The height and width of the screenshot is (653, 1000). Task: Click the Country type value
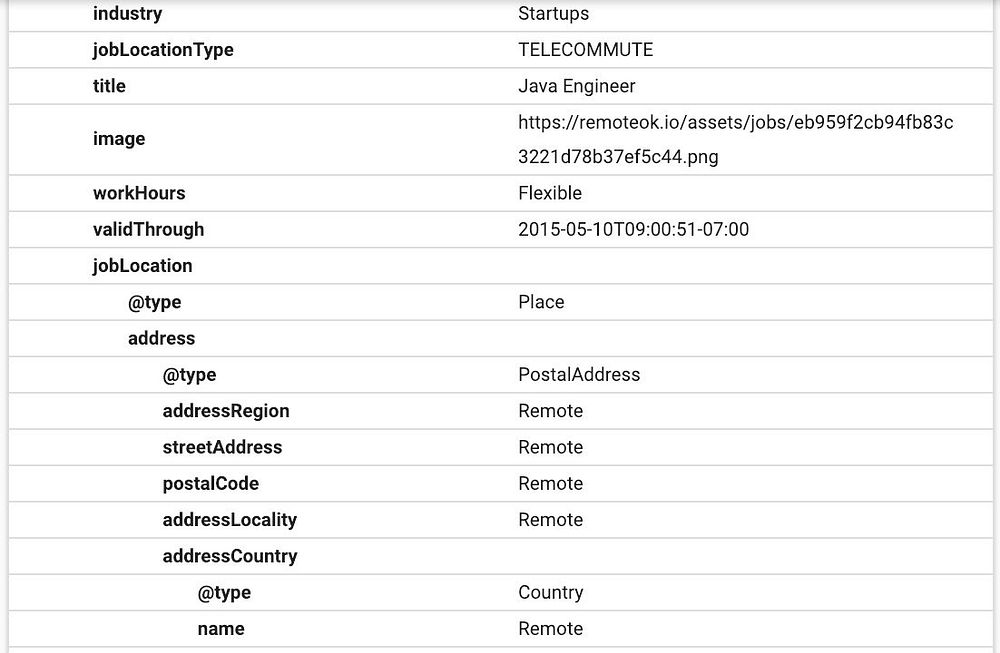550,592
